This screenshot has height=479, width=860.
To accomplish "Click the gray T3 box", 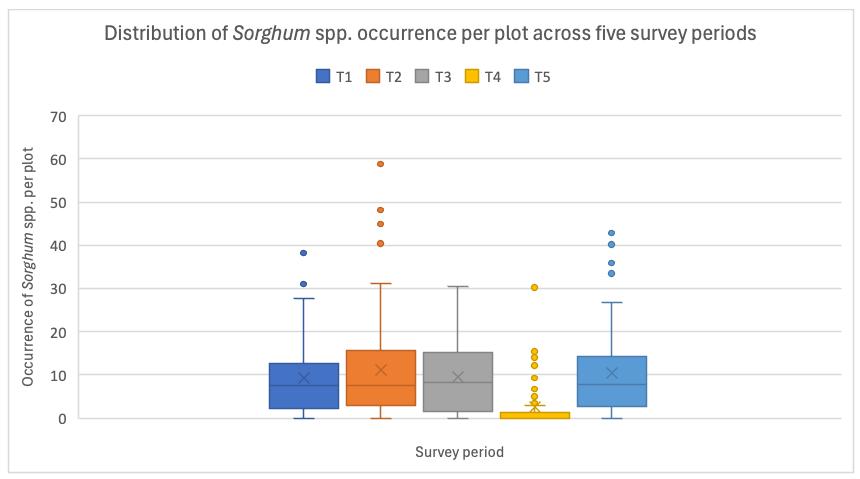I will pos(458,382).
